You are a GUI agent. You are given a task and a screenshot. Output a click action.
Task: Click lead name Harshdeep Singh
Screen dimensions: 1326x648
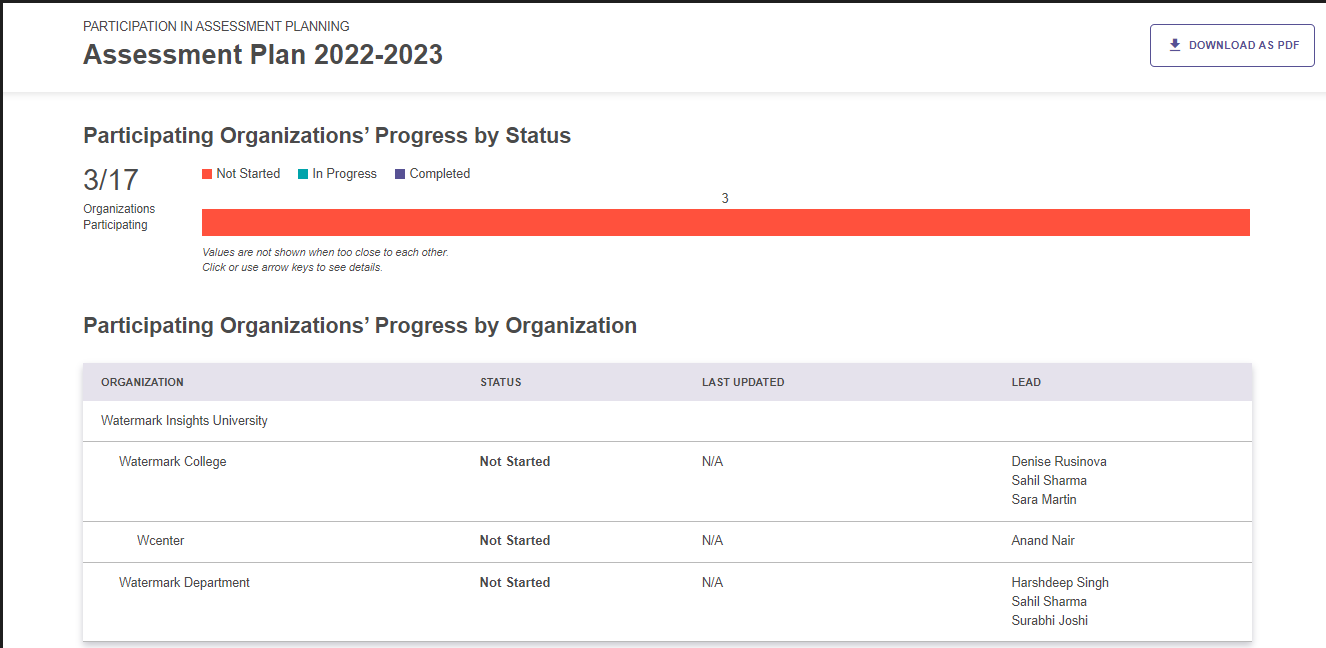pos(1060,583)
